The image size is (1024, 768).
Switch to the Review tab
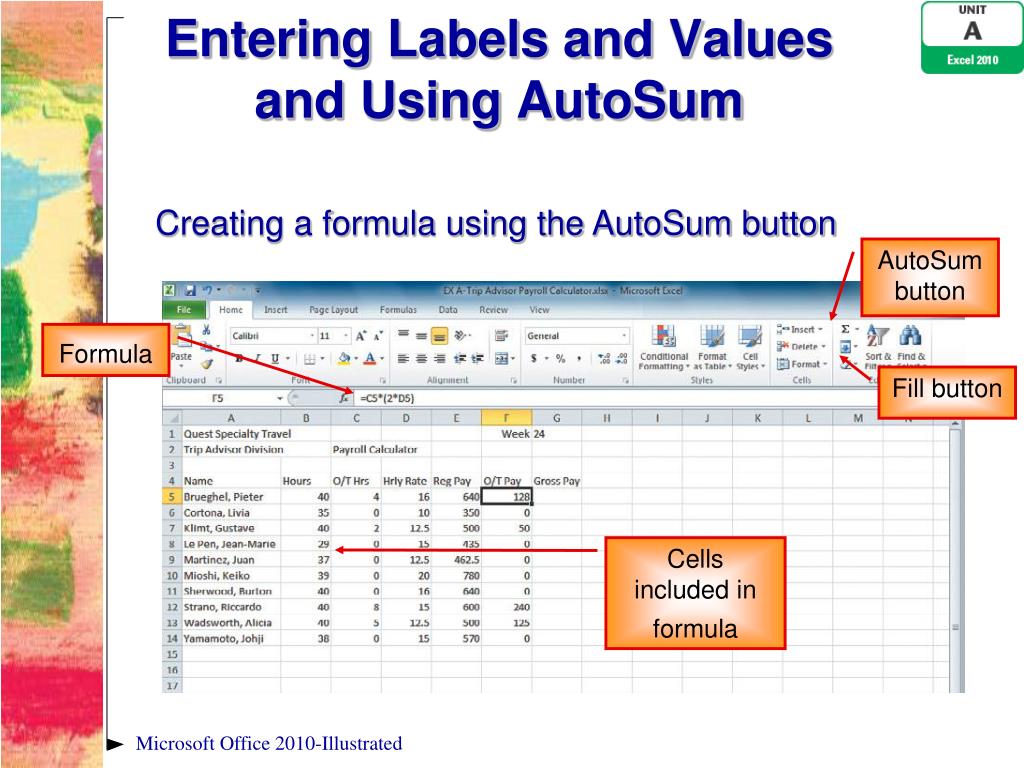(x=493, y=310)
